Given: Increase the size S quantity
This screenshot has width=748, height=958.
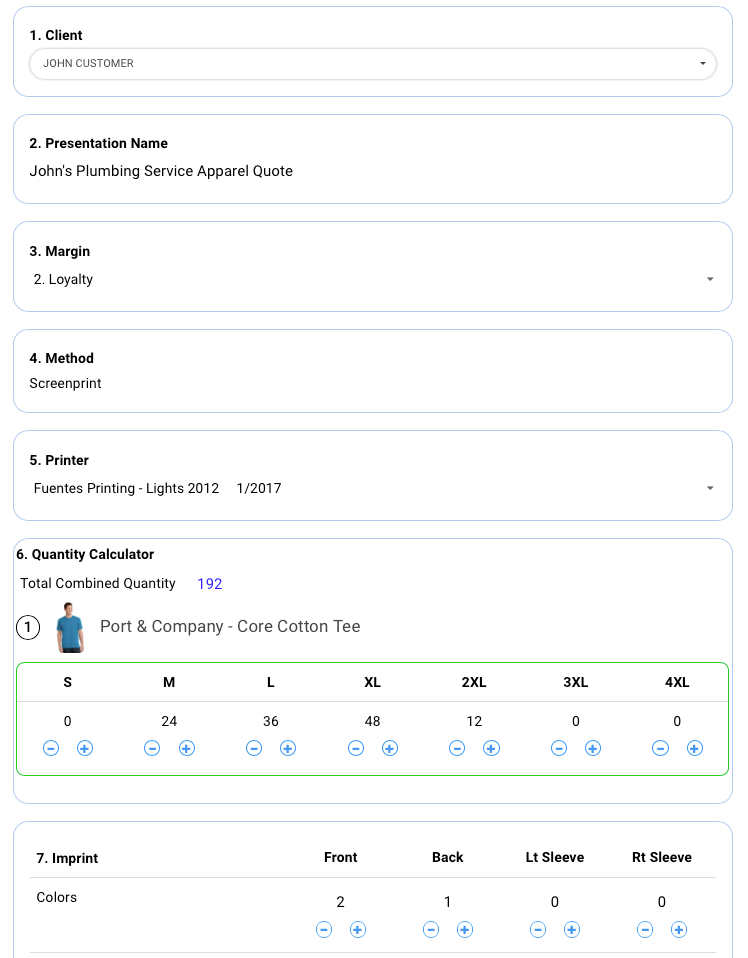Looking at the screenshot, I should click(85, 748).
